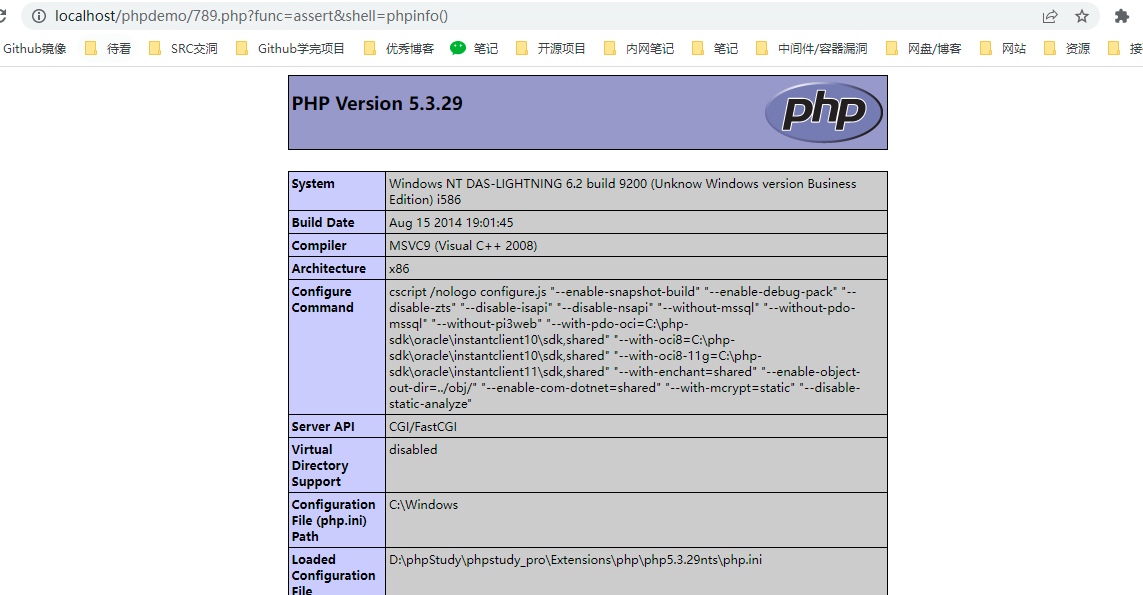Click the Server API row label
The height and width of the screenshot is (595, 1143).
pyautogui.click(x=323, y=427)
